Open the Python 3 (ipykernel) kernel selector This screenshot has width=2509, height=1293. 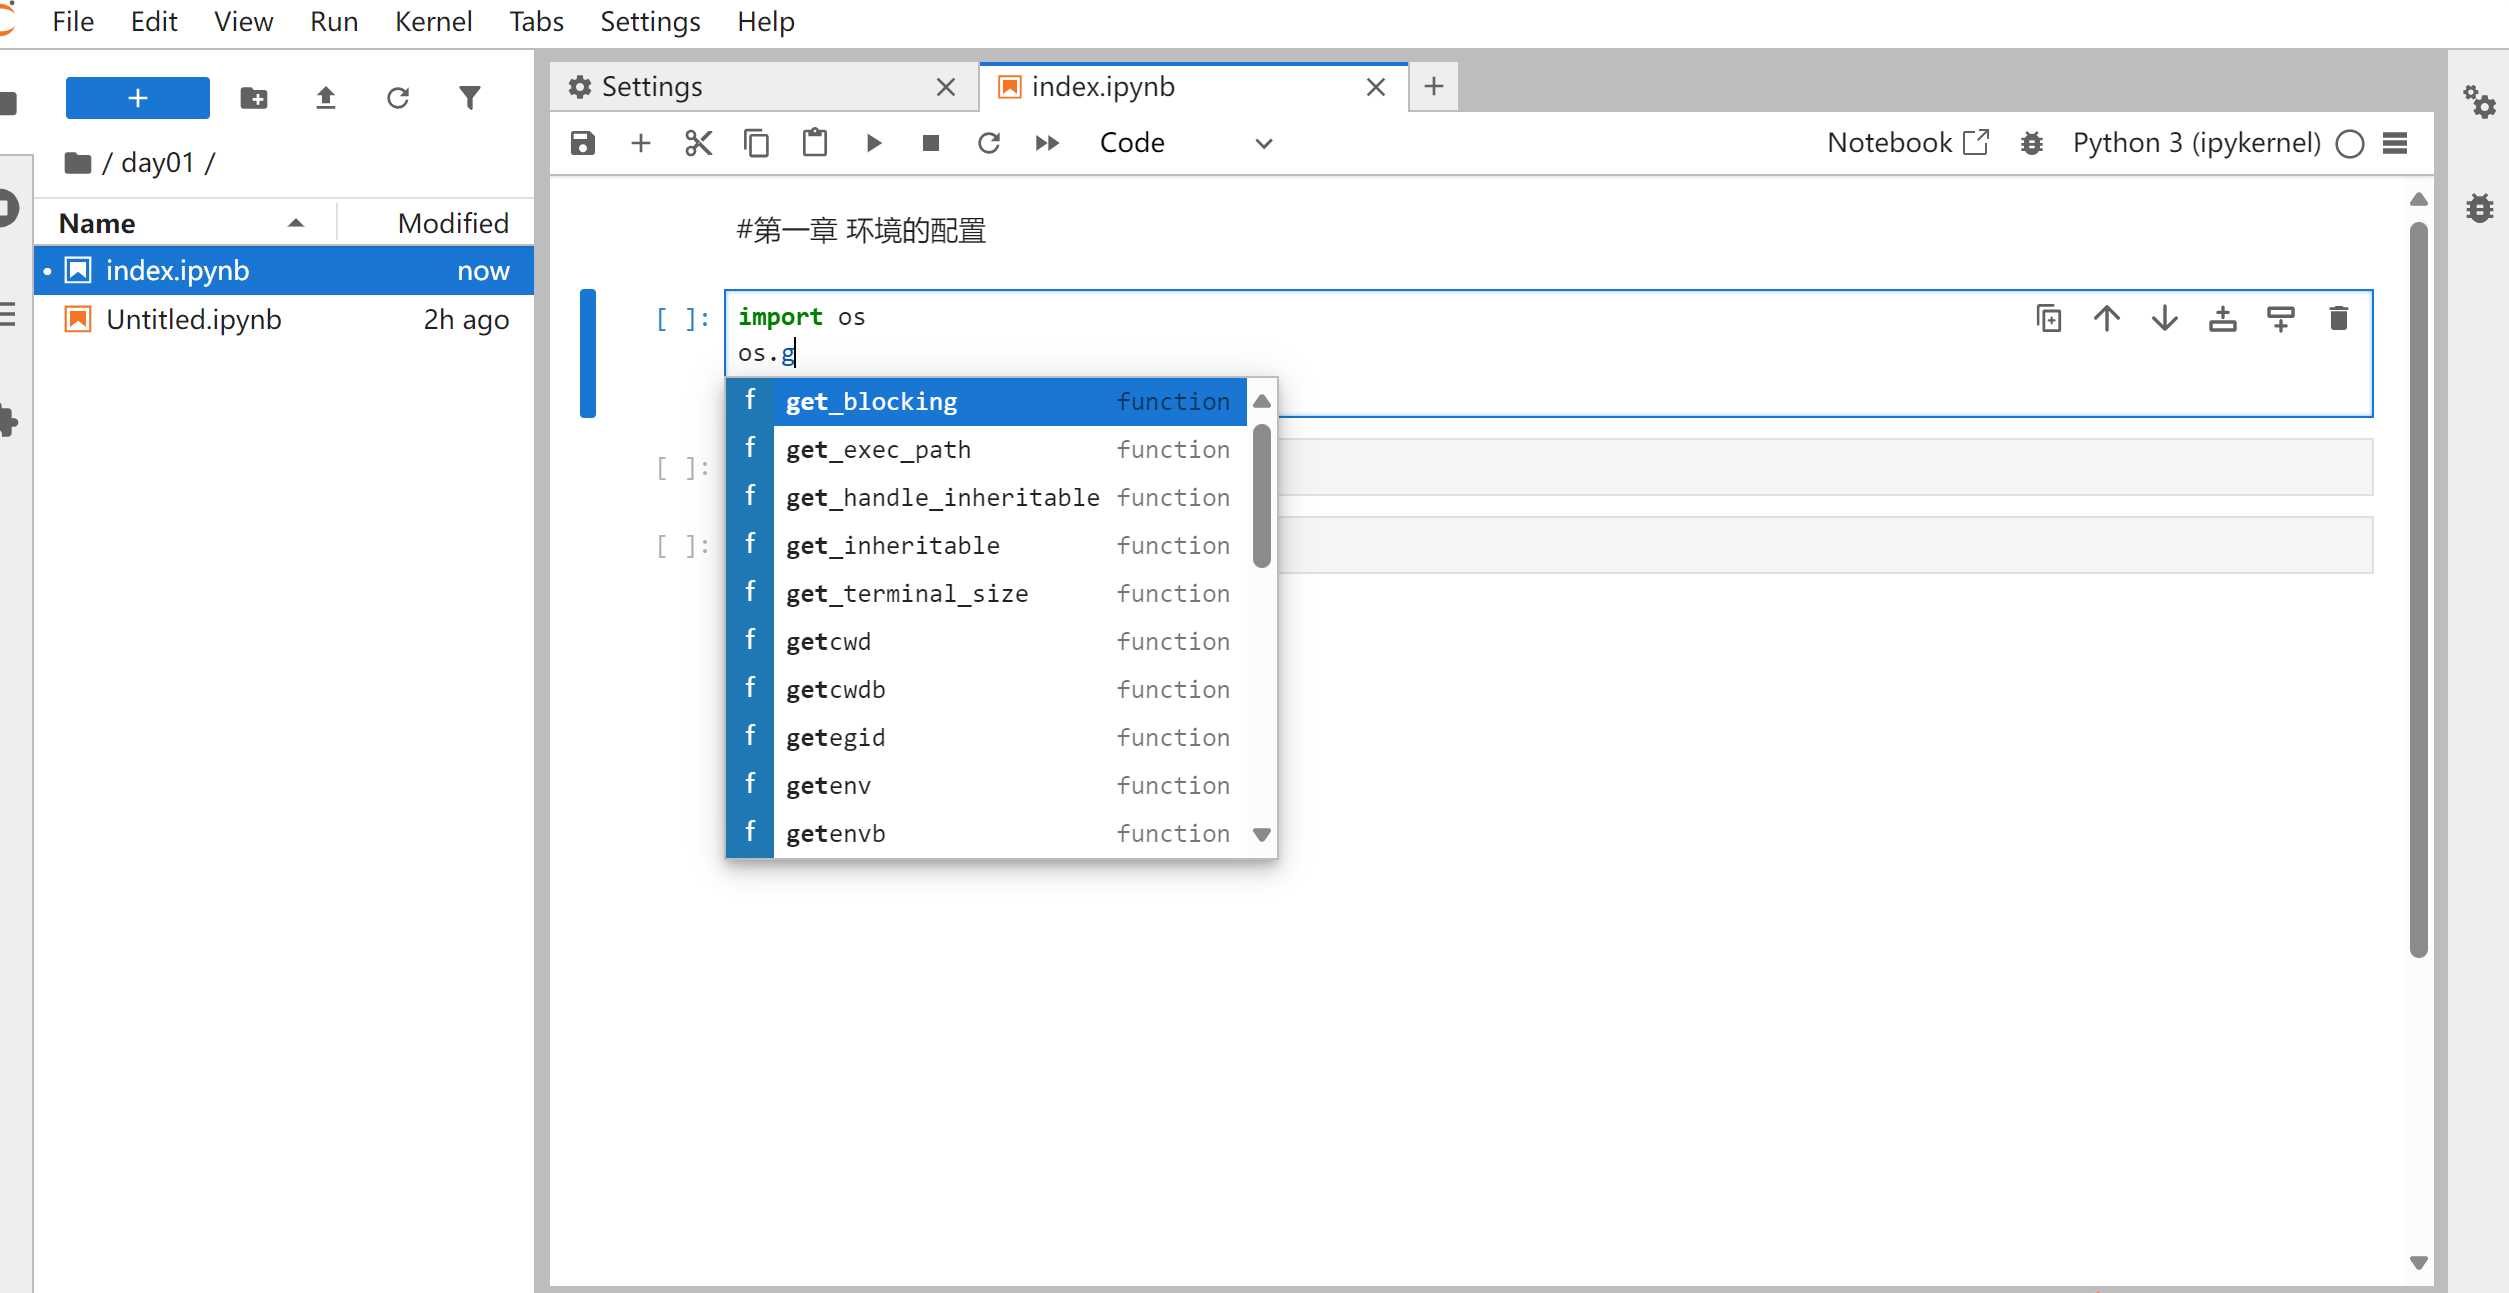point(2195,142)
